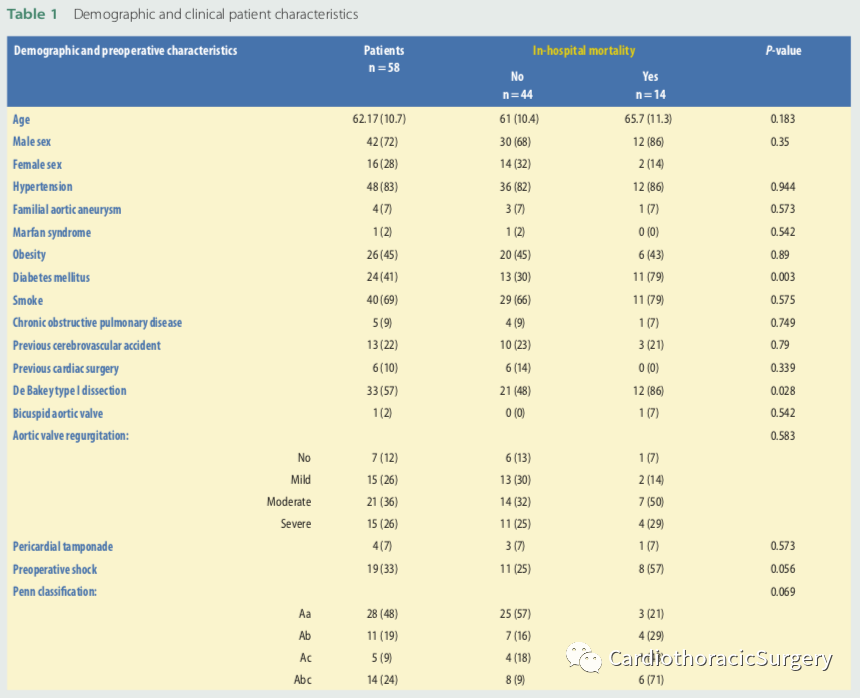Click the age value '65.7 (11.3)'
860x698 pixels.
(648, 119)
